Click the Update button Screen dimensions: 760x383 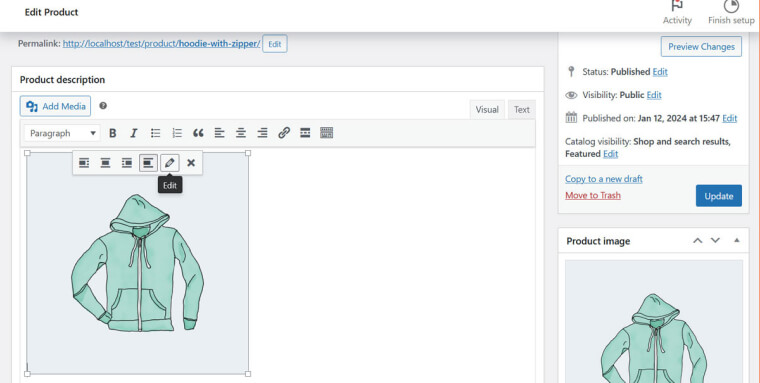[718, 196]
